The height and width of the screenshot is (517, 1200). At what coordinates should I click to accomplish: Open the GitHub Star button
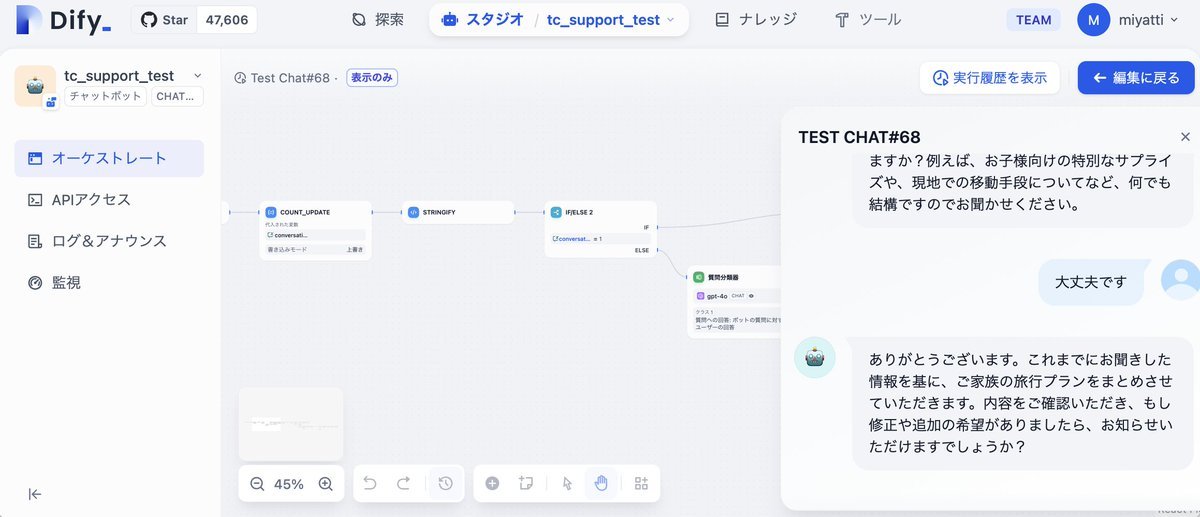[x=164, y=20]
